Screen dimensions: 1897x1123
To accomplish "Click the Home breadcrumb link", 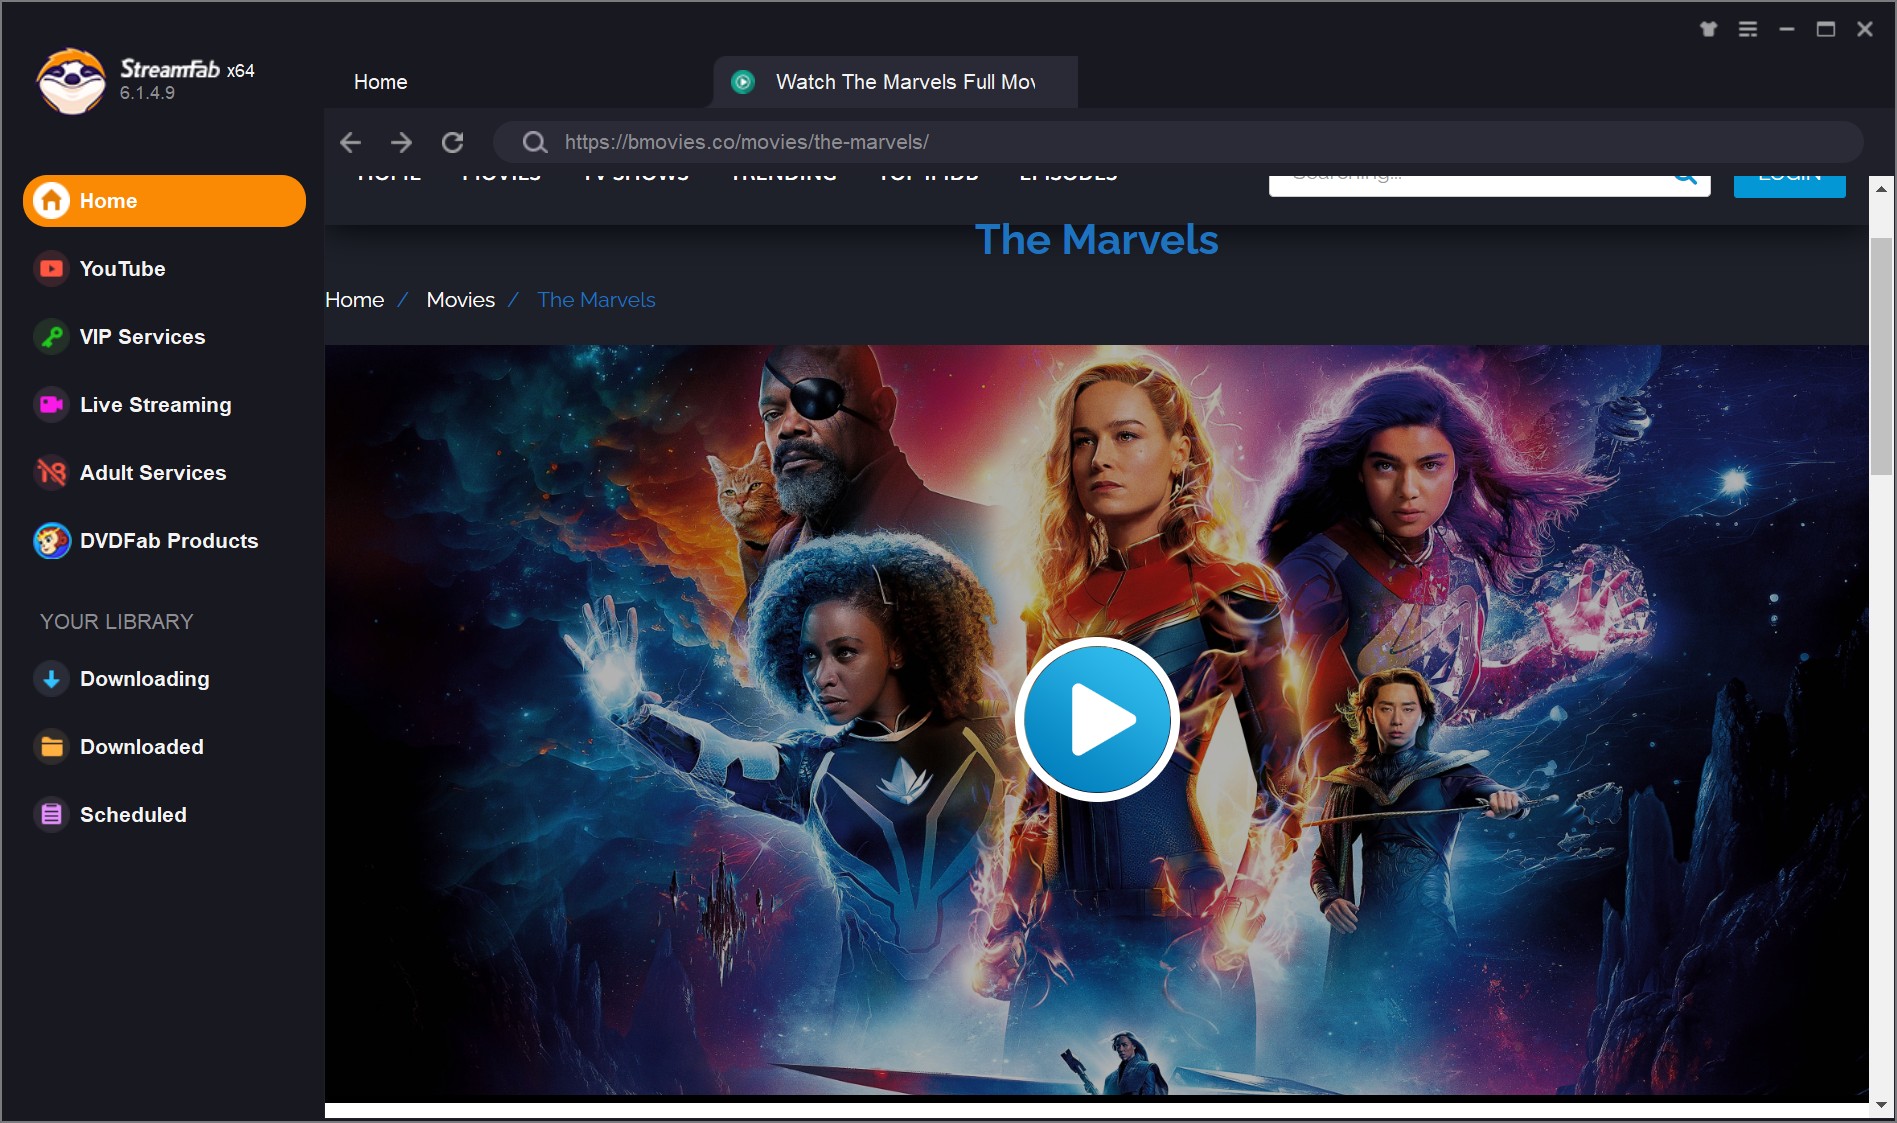I will pyautogui.click(x=354, y=300).
